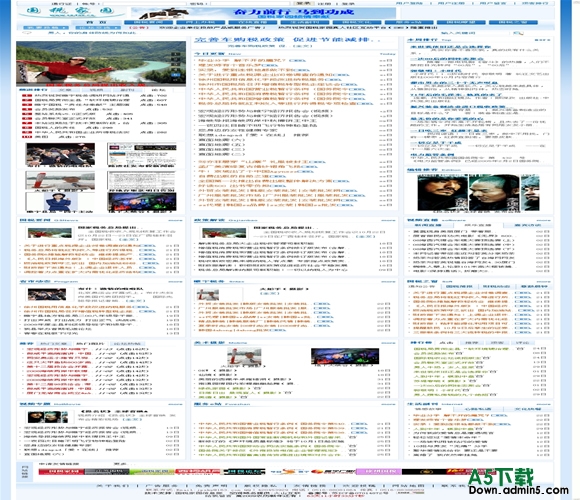Click the pink-purple friend-link banner in footer

pyautogui.click(x=378, y=472)
